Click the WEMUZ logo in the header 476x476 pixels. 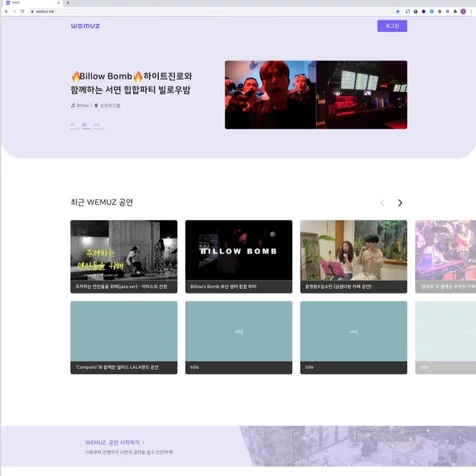(x=85, y=26)
